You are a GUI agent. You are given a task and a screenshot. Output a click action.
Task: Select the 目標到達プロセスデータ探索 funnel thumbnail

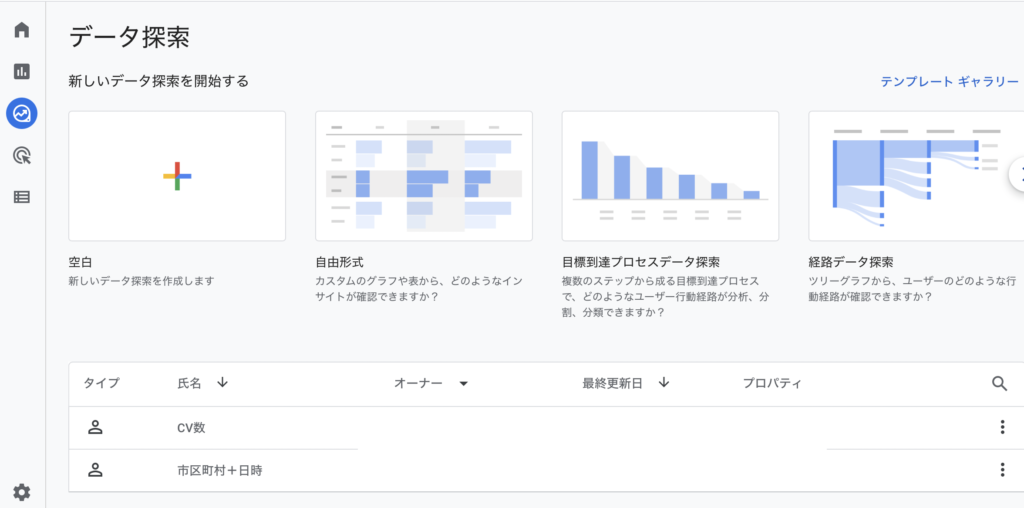coord(670,176)
